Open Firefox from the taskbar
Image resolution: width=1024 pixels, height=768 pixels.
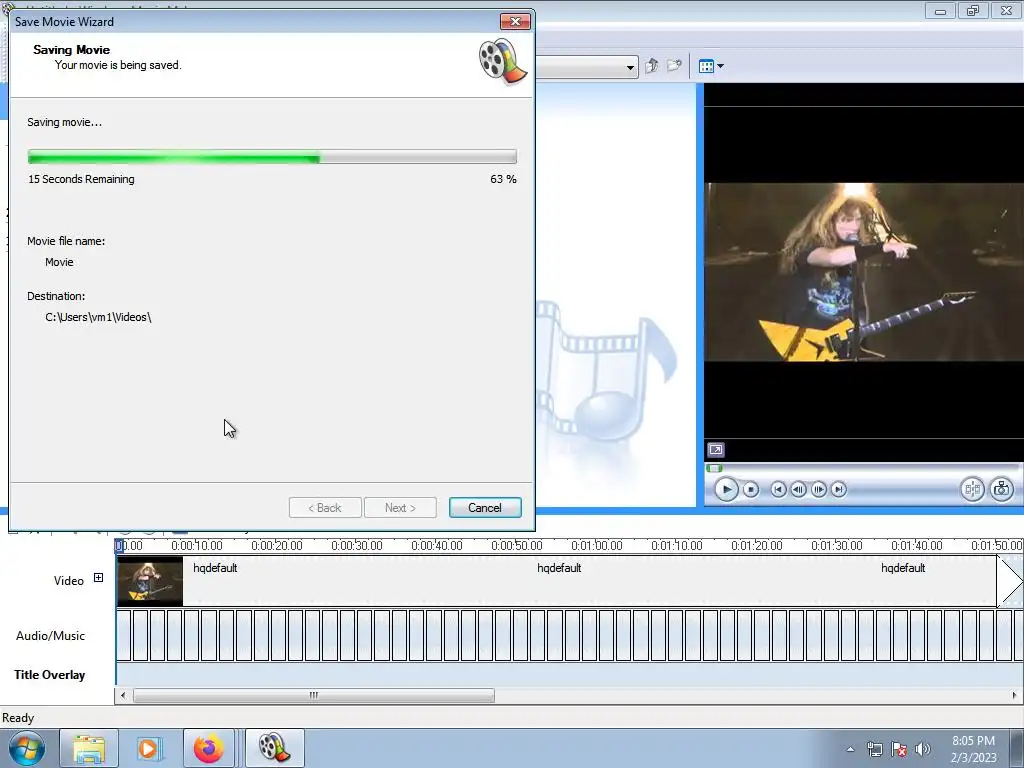coord(209,748)
